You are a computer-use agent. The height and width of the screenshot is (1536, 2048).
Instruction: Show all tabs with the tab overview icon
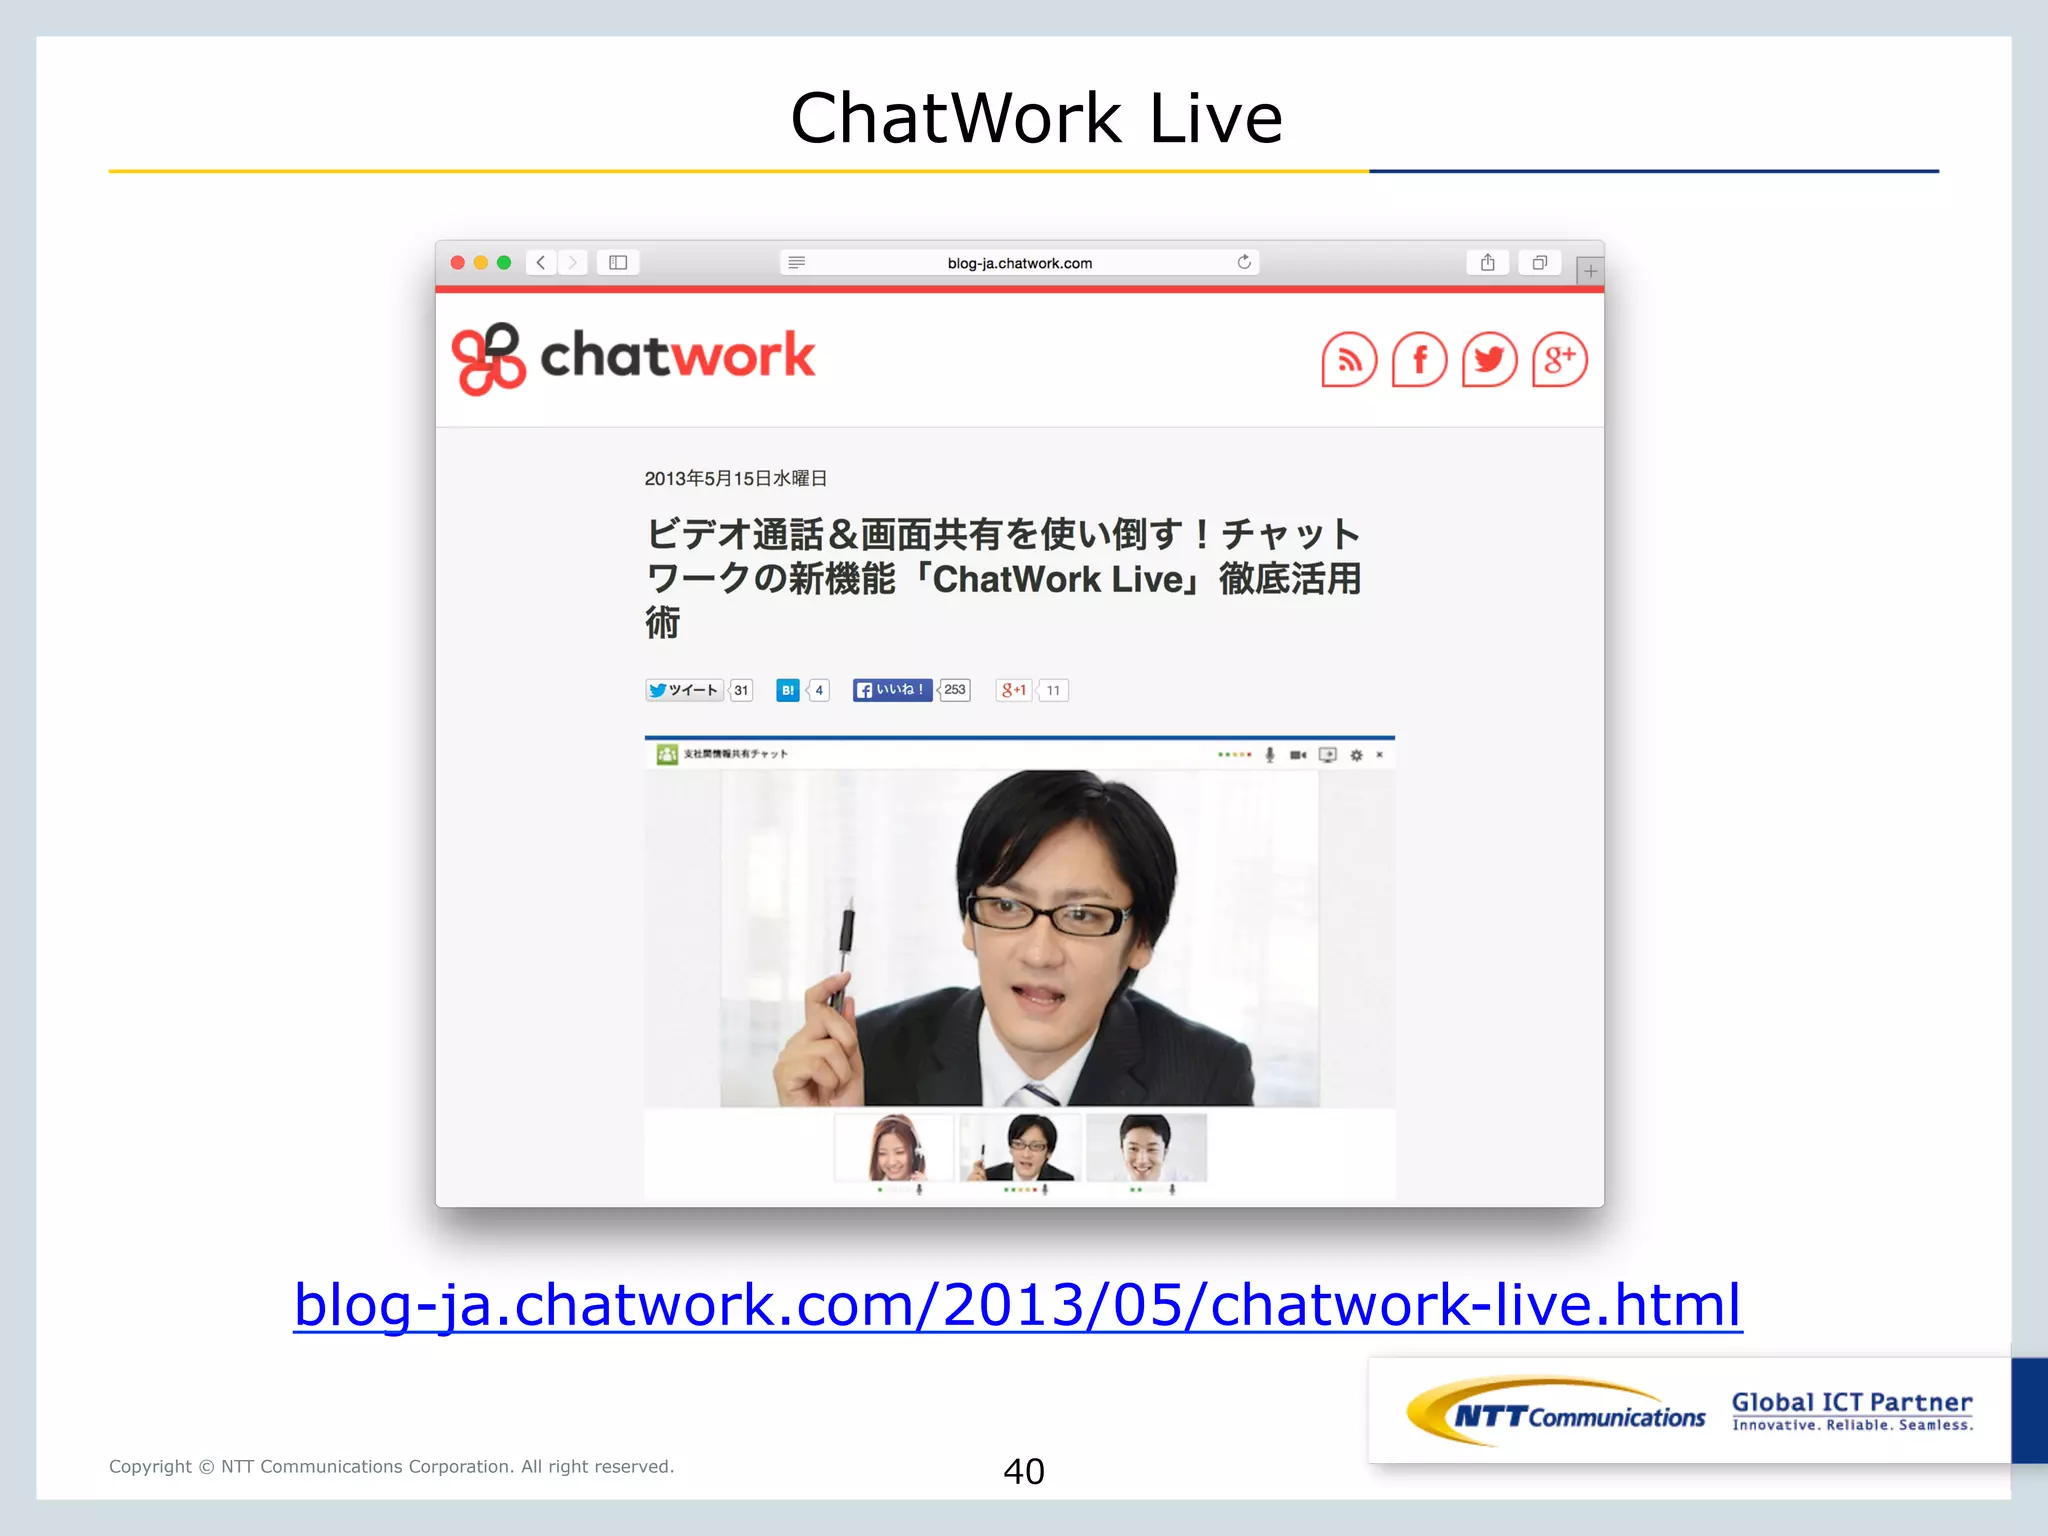click(x=1540, y=262)
